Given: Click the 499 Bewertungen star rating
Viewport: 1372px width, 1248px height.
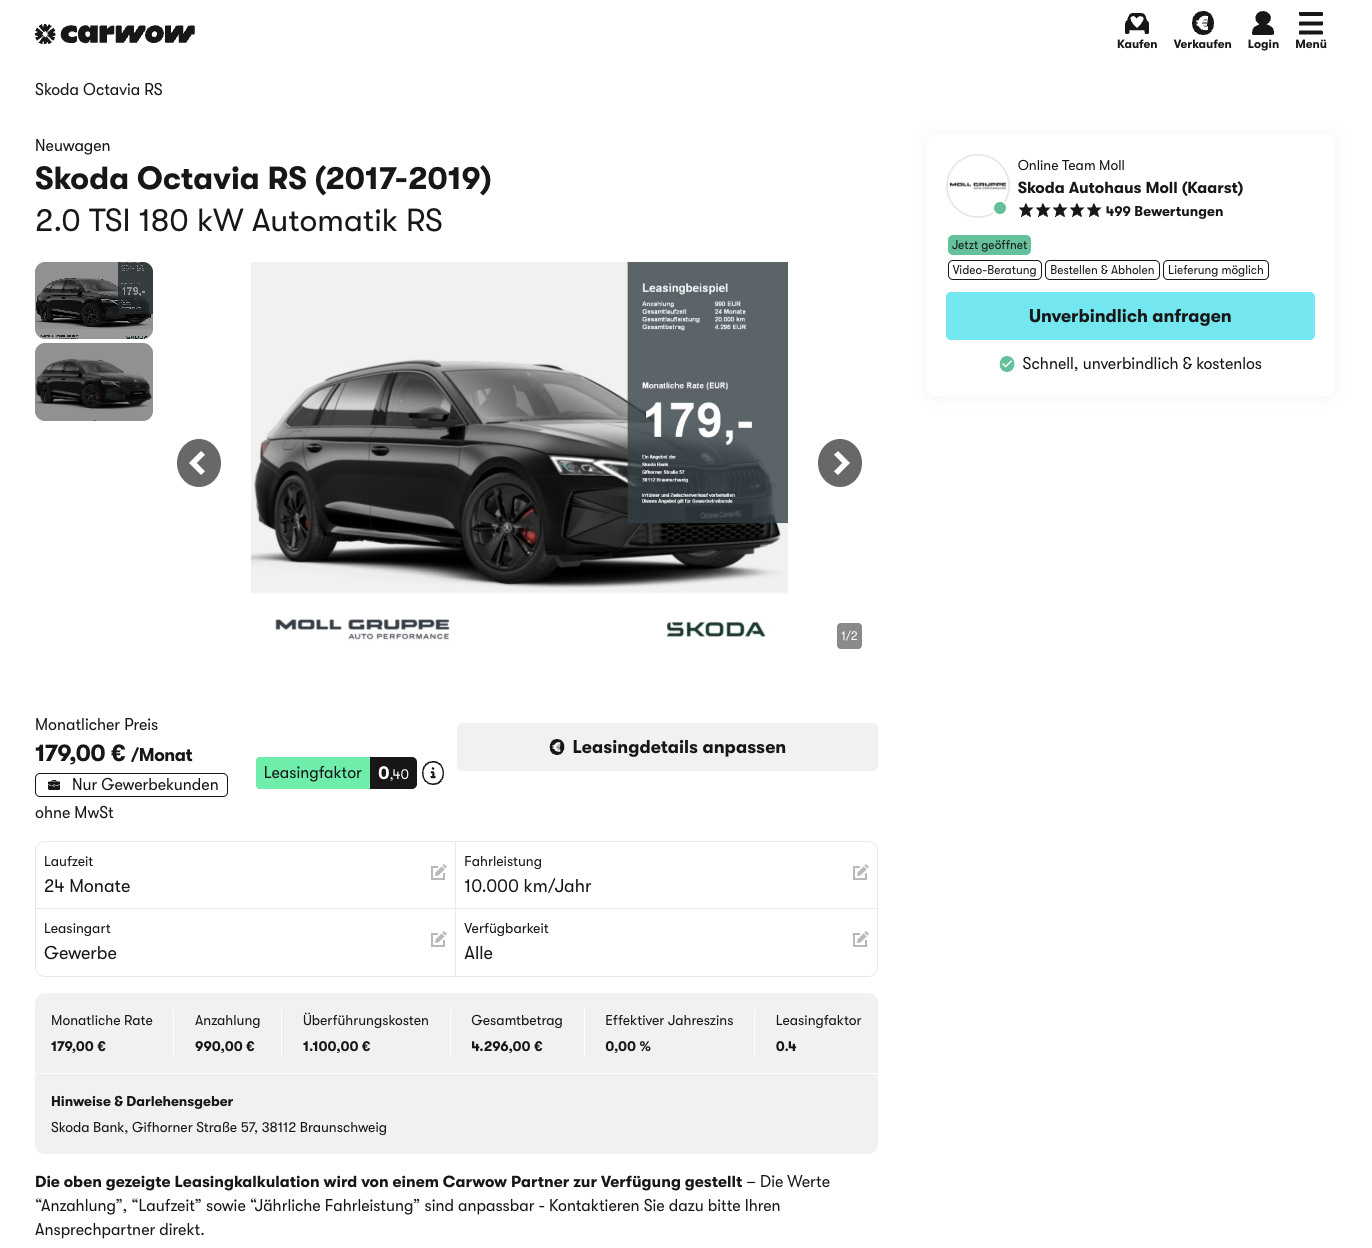Looking at the screenshot, I should pyautogui.click(x=1120, y=211).
